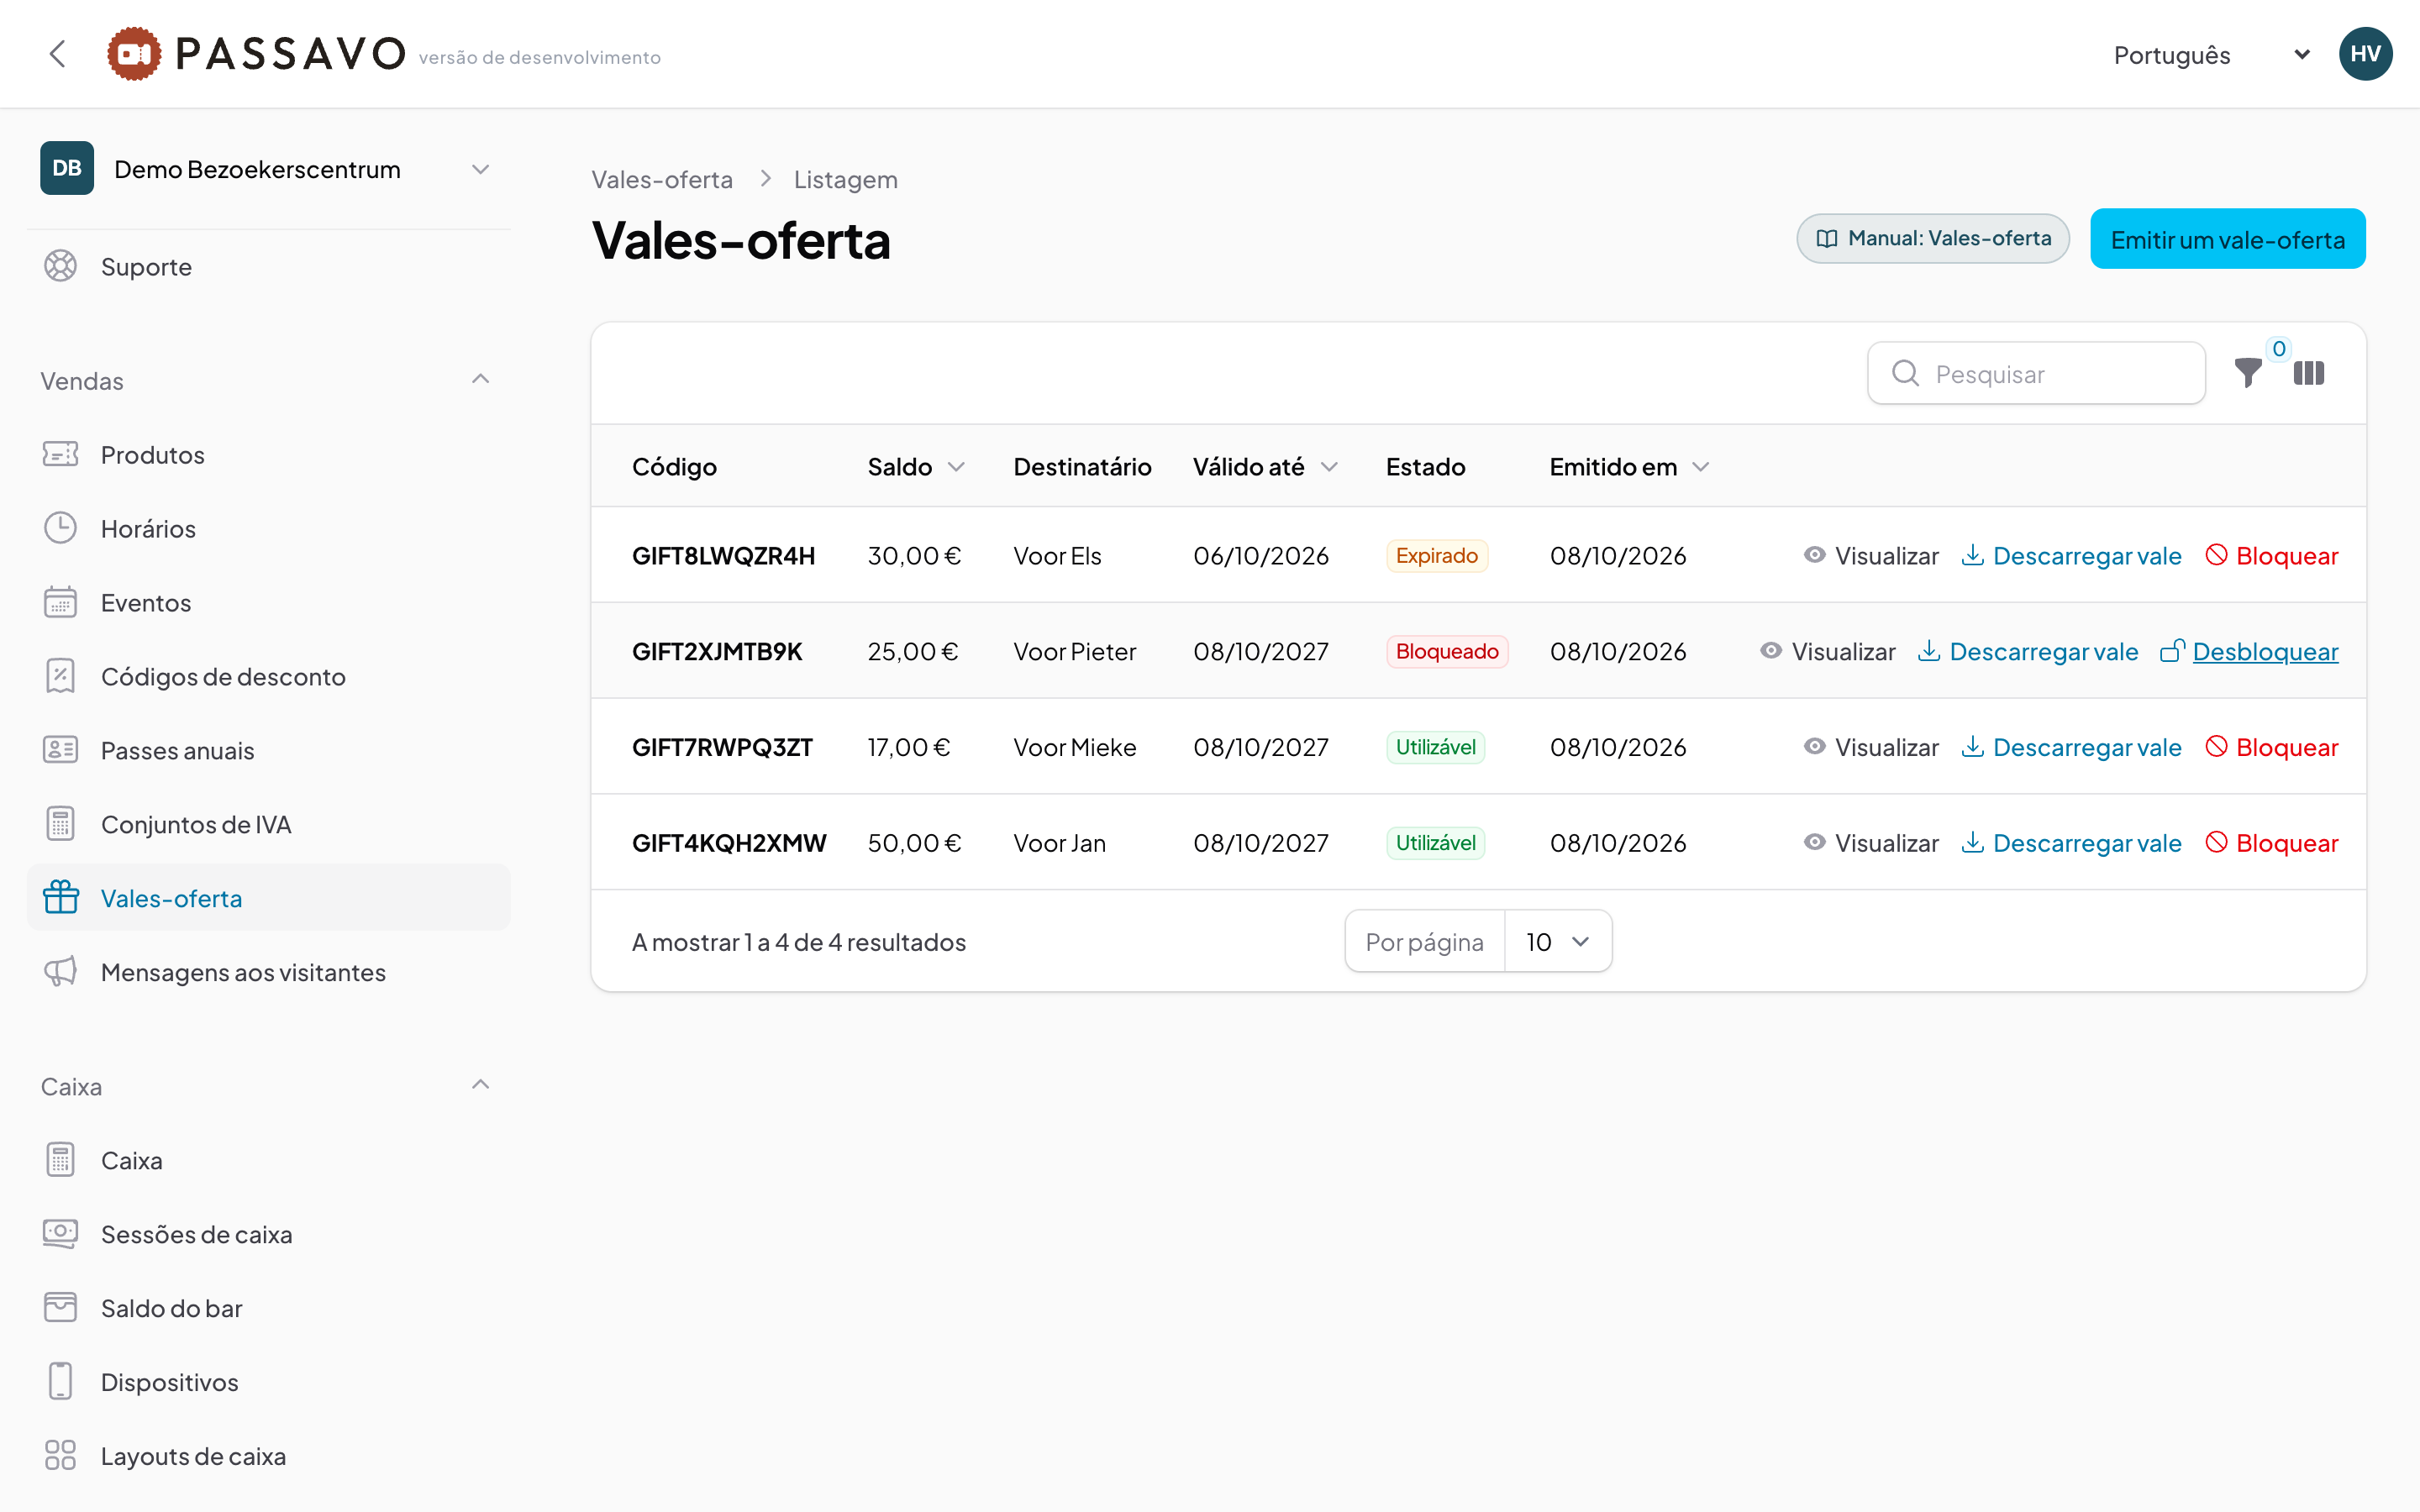Click the Passavo logo icon
Viewport: 2420px width, 1512px height.
[134, 54]
